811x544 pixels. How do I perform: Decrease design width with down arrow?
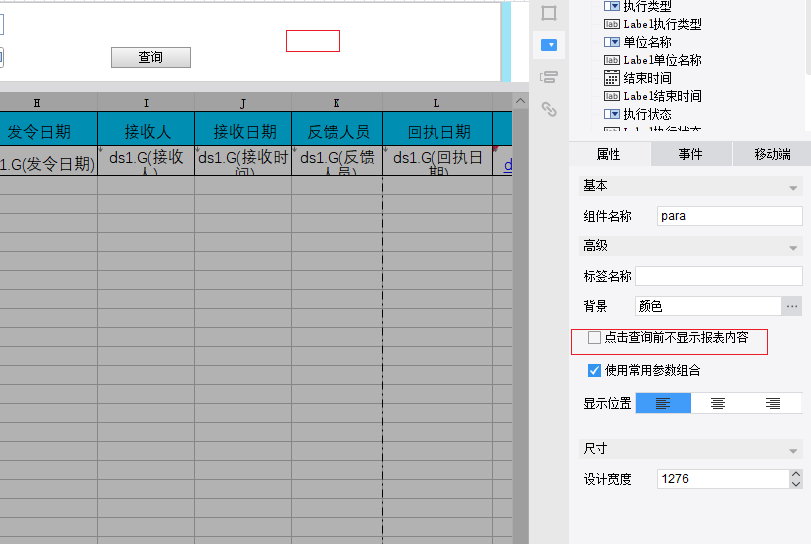tap(796, 484)
